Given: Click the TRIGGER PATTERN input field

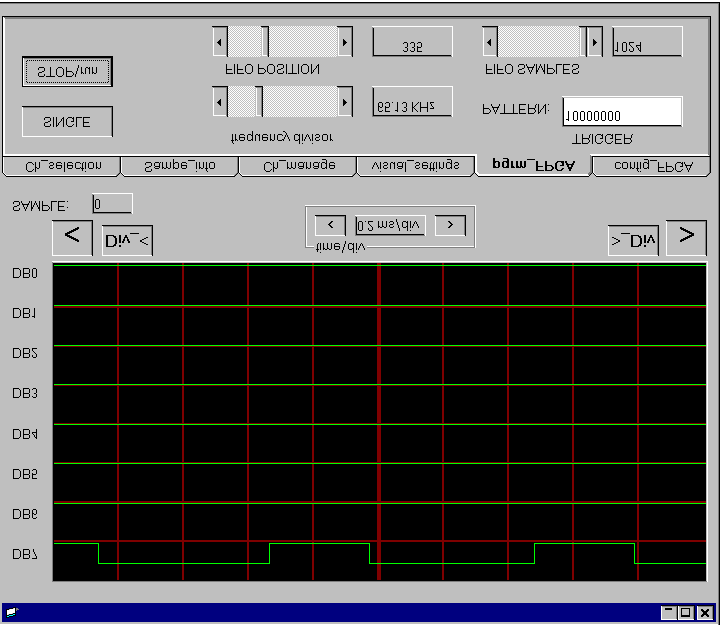Looking at the screenshot, I should pyautogui.click(x=622, y=111).
